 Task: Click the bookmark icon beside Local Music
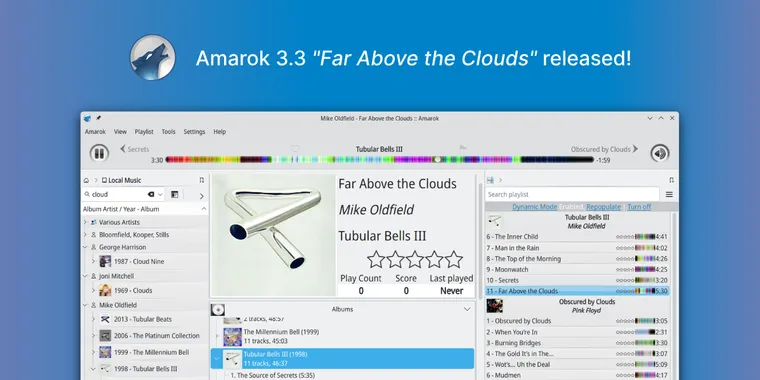(x=202, y=180)
